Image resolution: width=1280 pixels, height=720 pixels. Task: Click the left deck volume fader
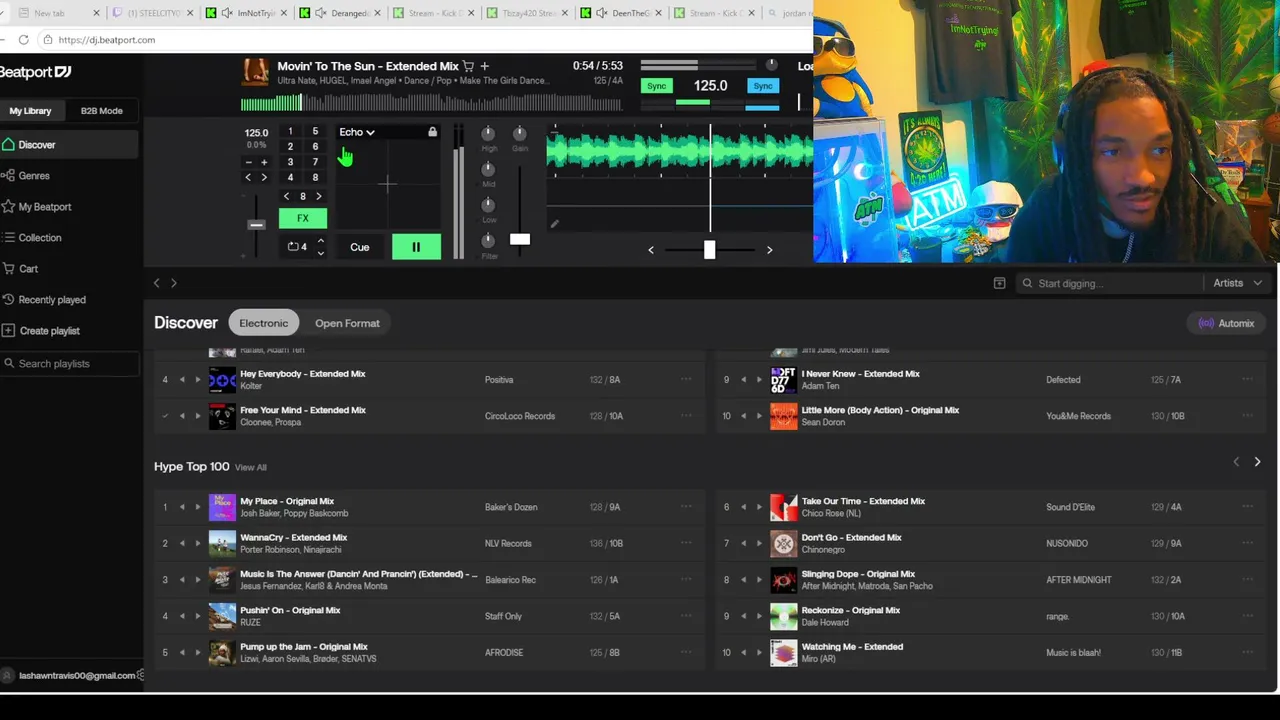(x=520, y=239)
